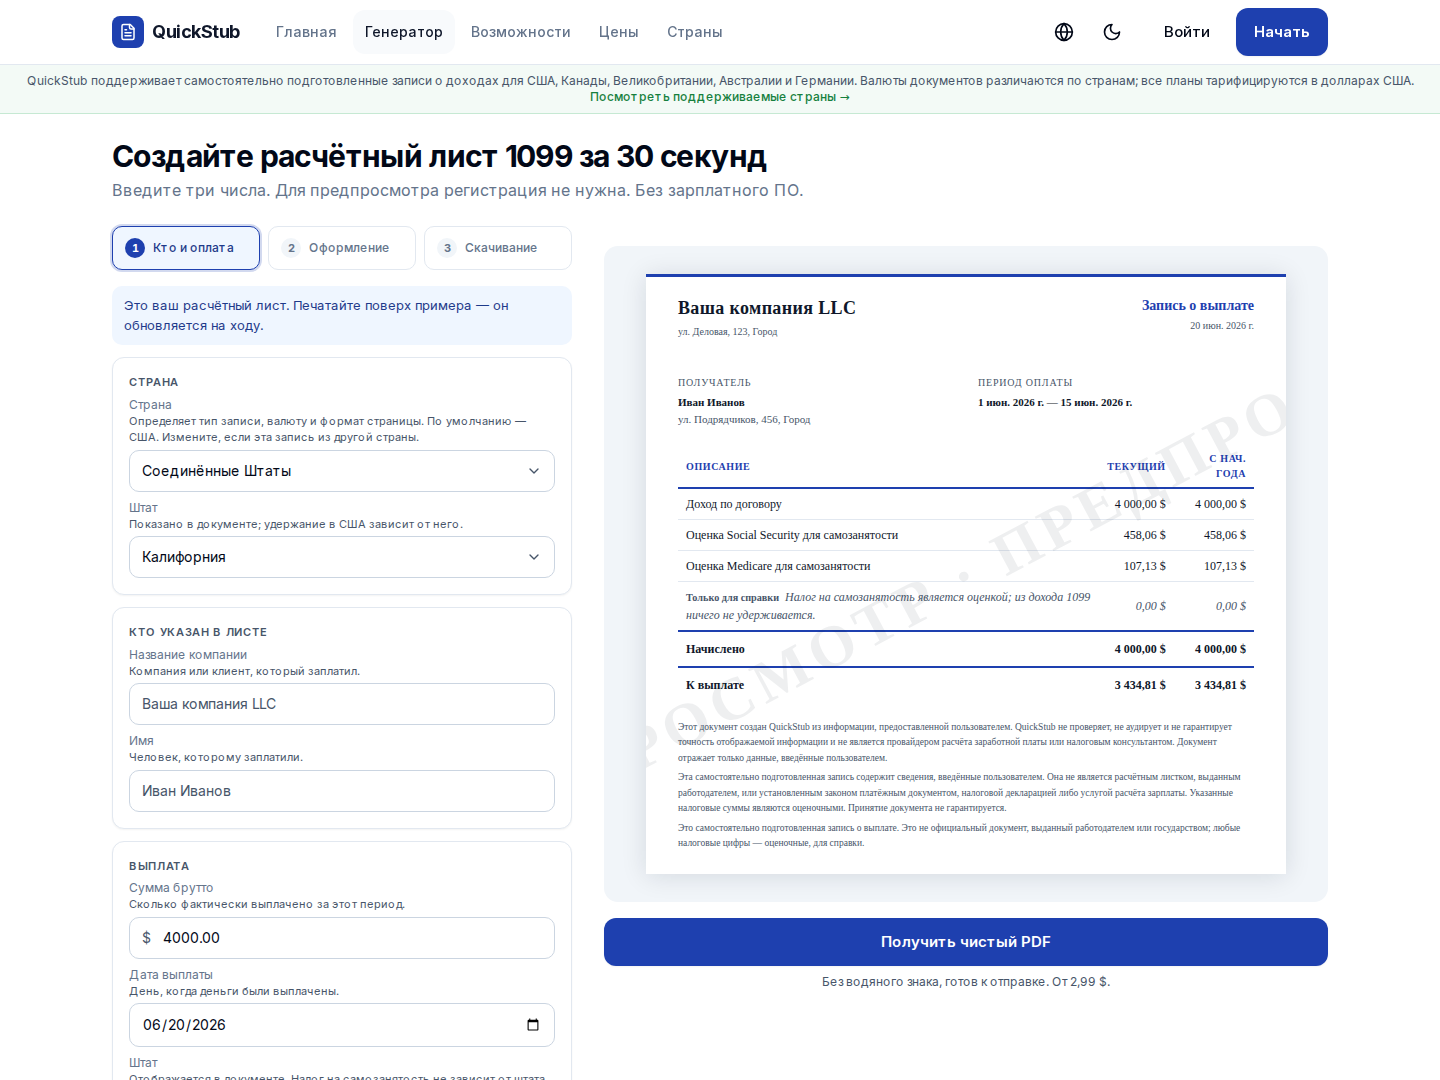Open the calendar picker in the date field
Image resolution: width=1440 pixels, height=1080 pixels.
pos(533,1025)
